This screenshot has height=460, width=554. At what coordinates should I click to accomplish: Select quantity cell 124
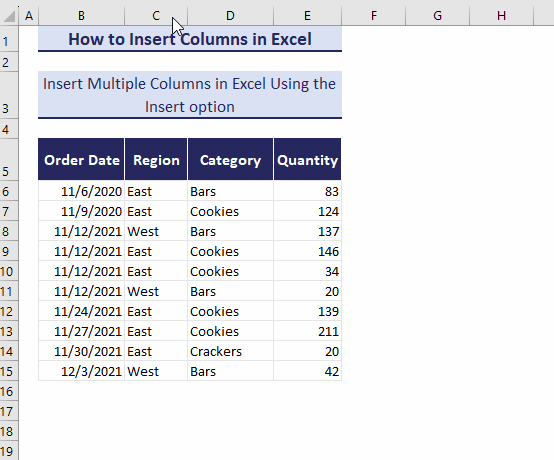tap(307, 211)
